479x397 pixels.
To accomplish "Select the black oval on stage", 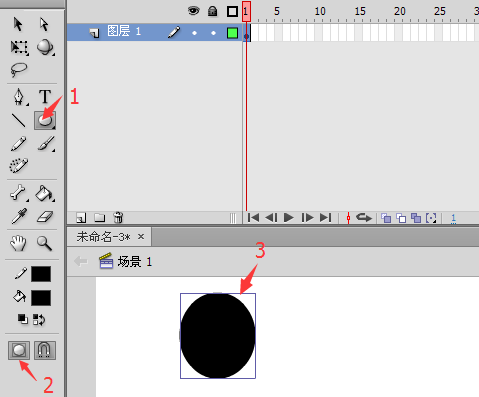I will coord(218,336).
